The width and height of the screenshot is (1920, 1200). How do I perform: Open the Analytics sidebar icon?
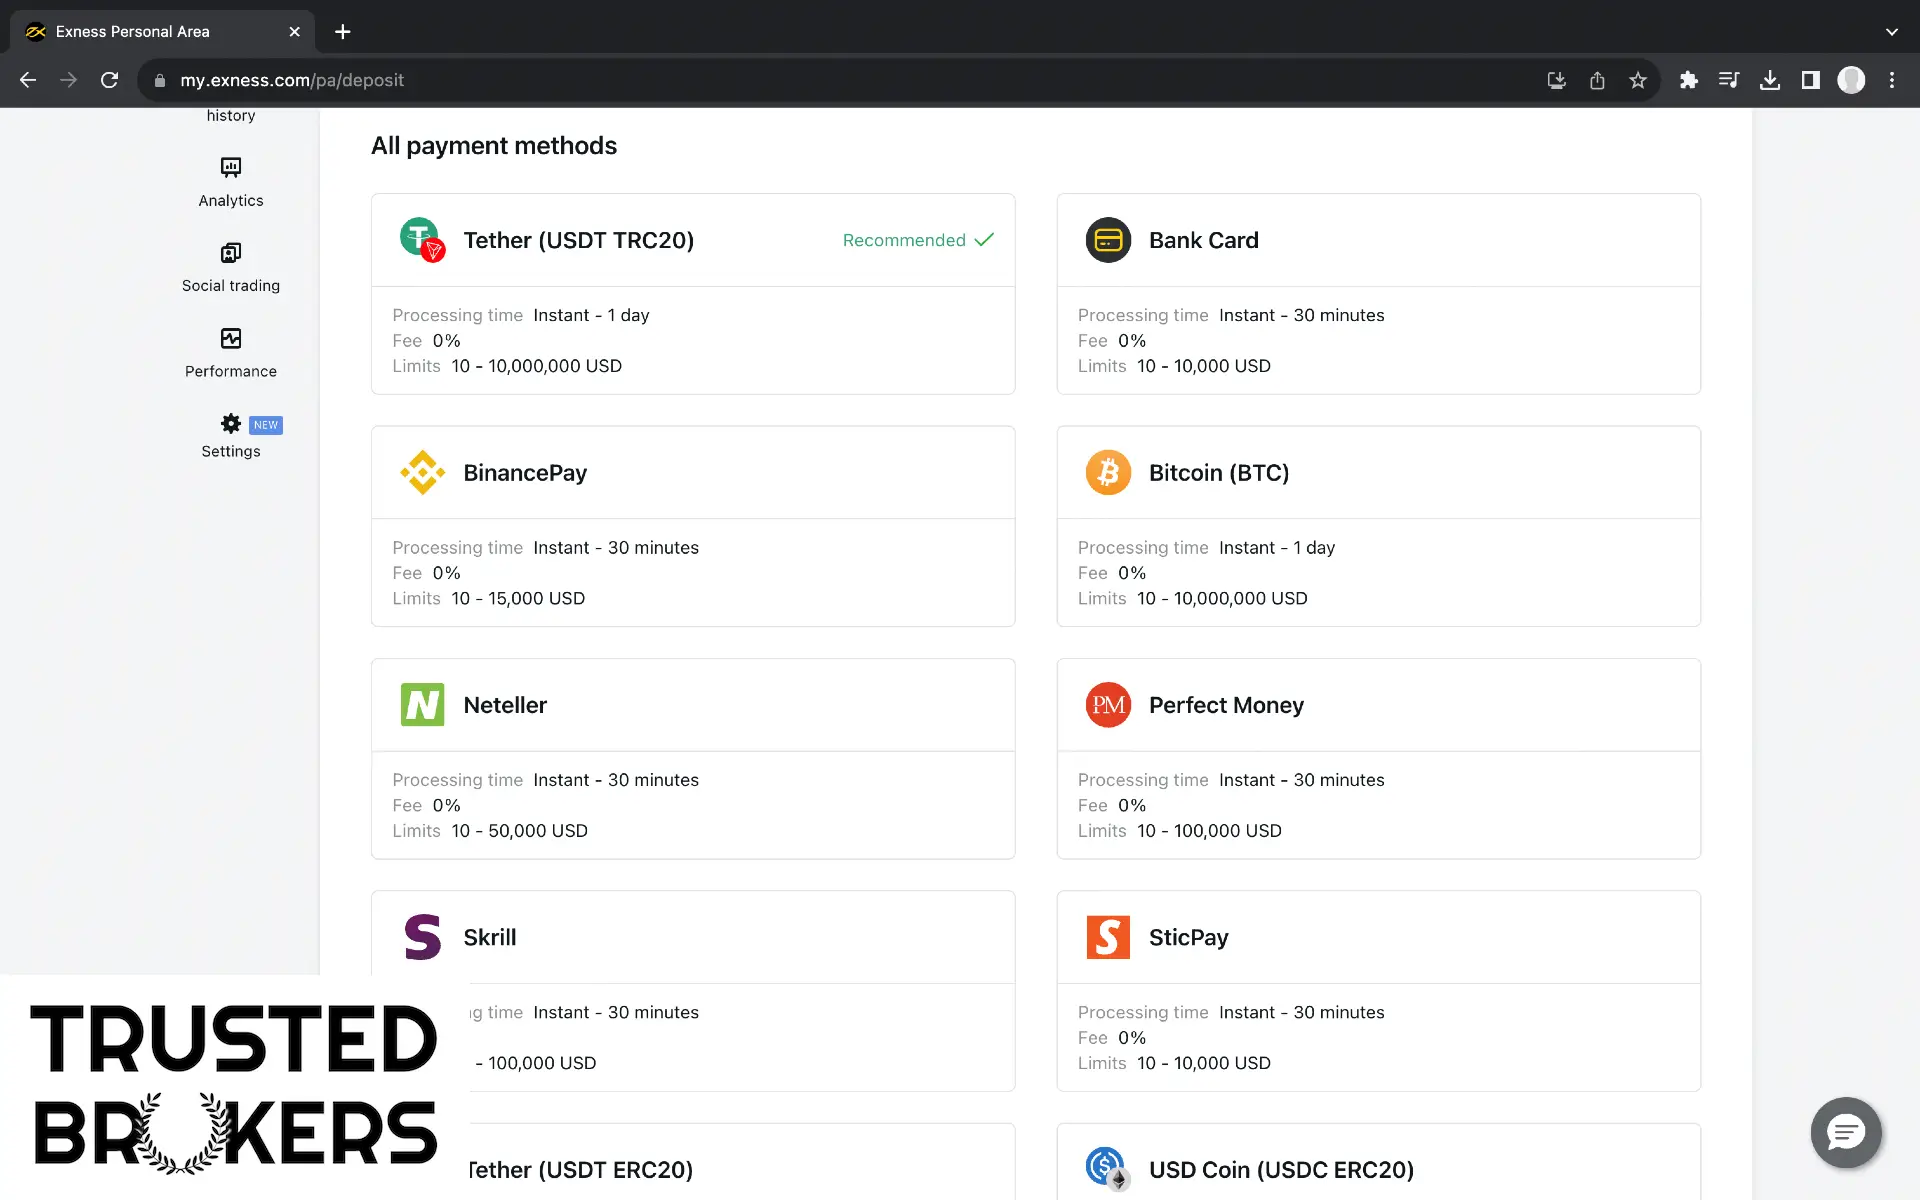click(231, 167)
